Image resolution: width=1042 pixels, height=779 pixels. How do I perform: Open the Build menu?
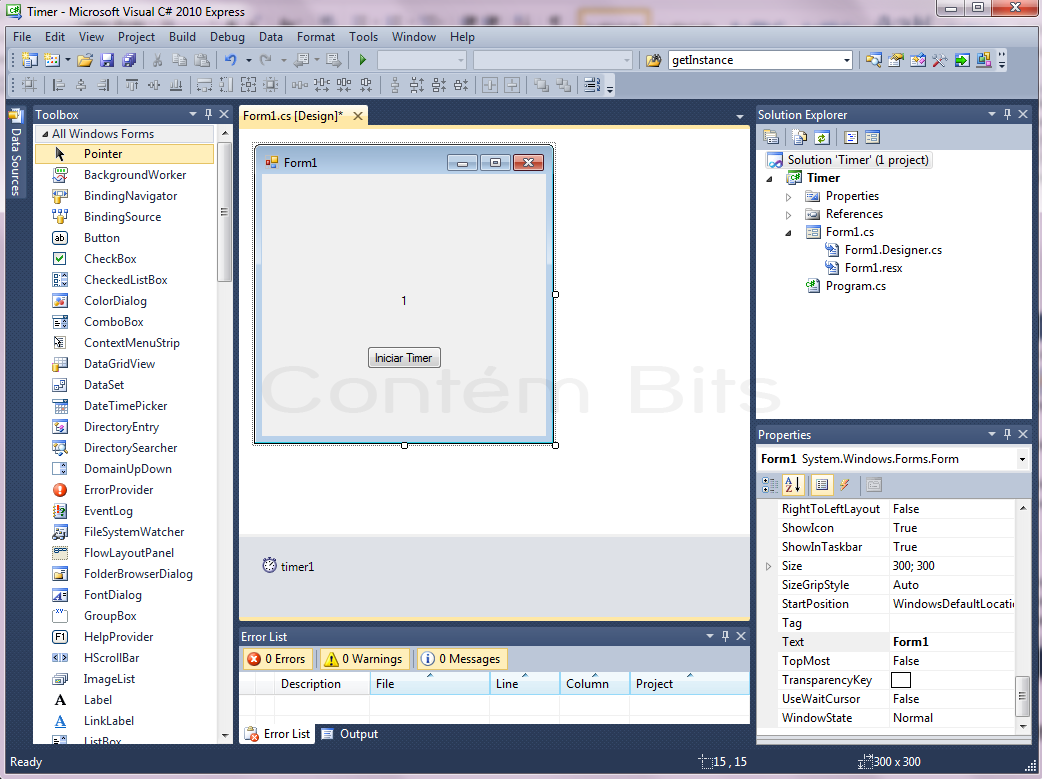[182, 37]
